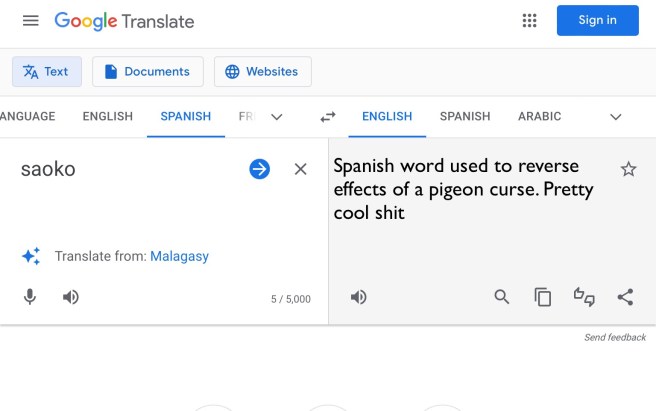656x411 pixels.
Task: Listen to the translated text
Action: (358, 297)
